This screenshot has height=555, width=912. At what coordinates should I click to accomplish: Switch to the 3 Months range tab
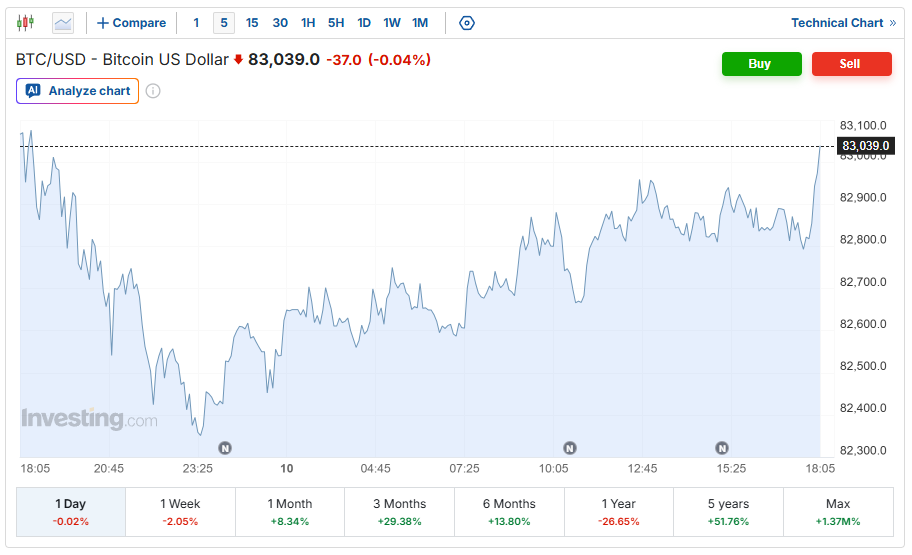(x=400, y=512)
